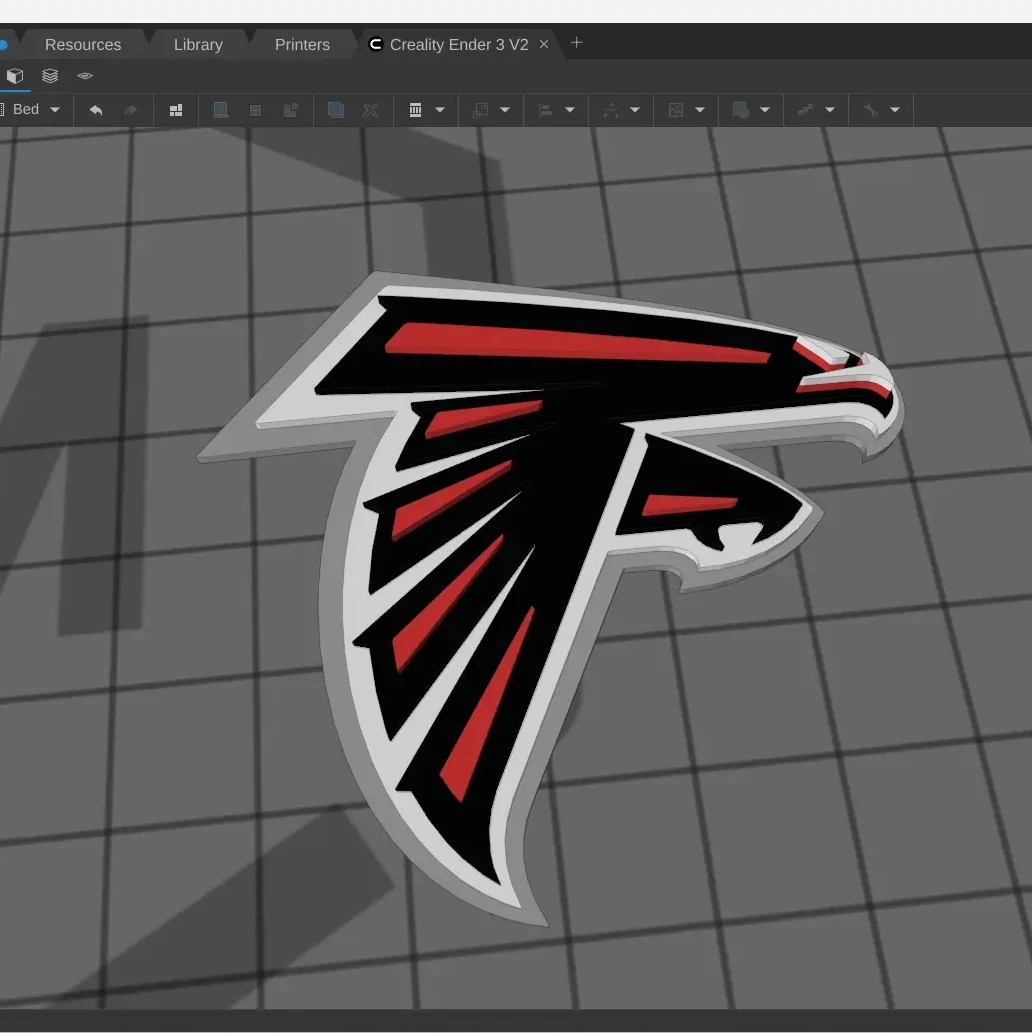Image resolution: width=1032 pixels, height=1033 pixels.
Task: Open the Printers tab
Action: tap(302, 45)
